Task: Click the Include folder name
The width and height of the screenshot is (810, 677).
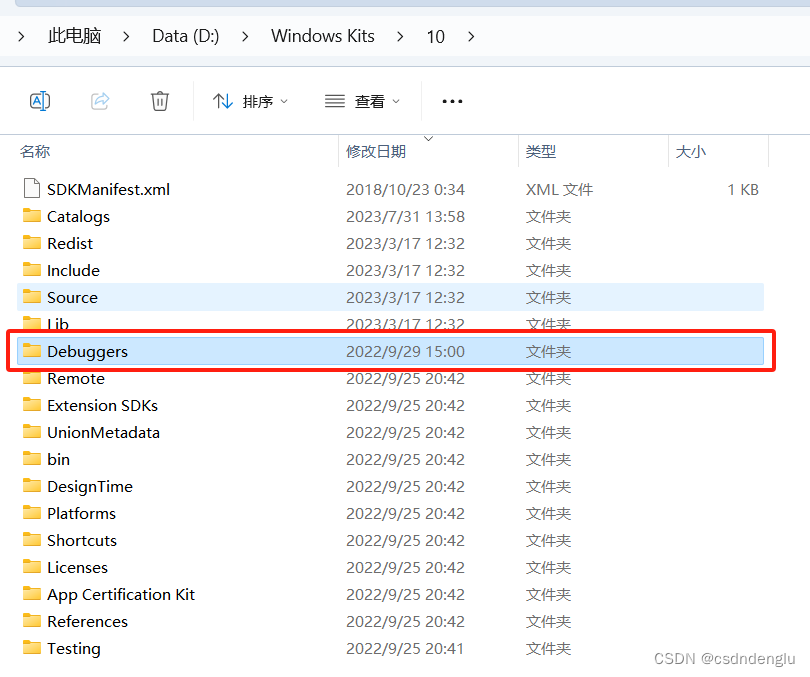Action: (73, 270)
